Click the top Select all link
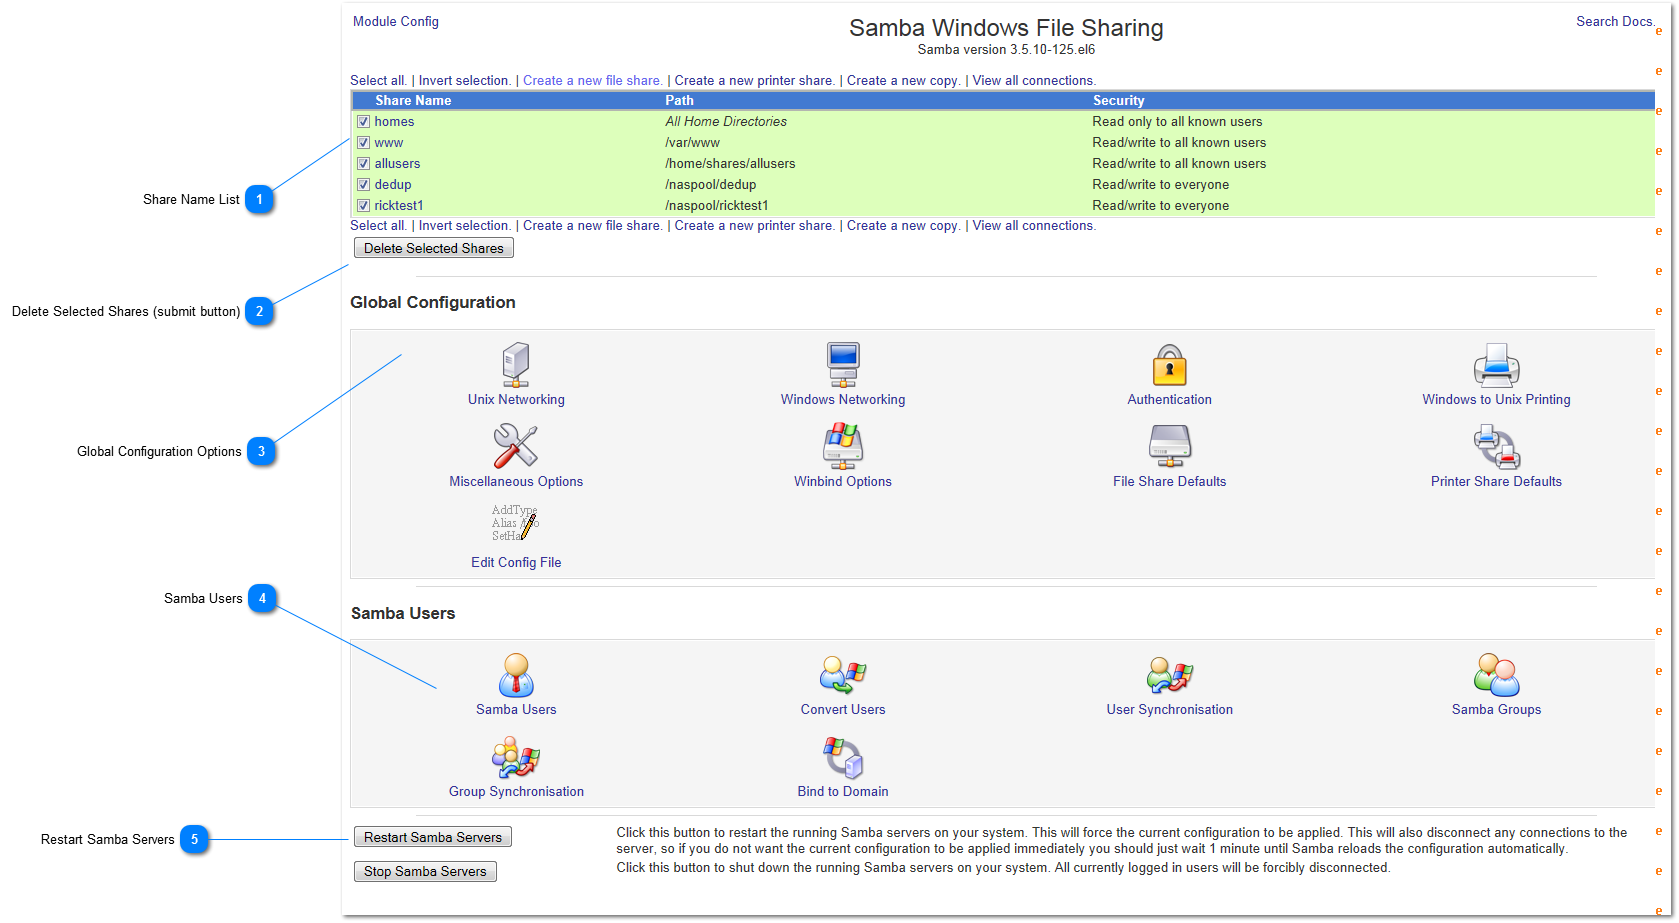This screenshot has width=1679, height=923. 378,80
